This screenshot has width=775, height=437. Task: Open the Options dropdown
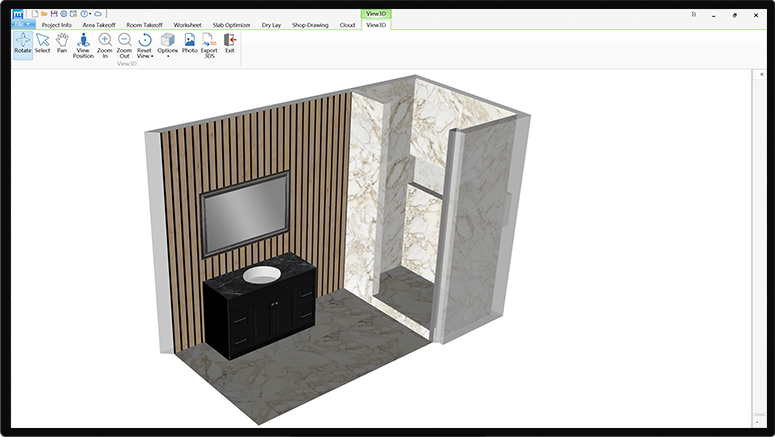(167, 56)
